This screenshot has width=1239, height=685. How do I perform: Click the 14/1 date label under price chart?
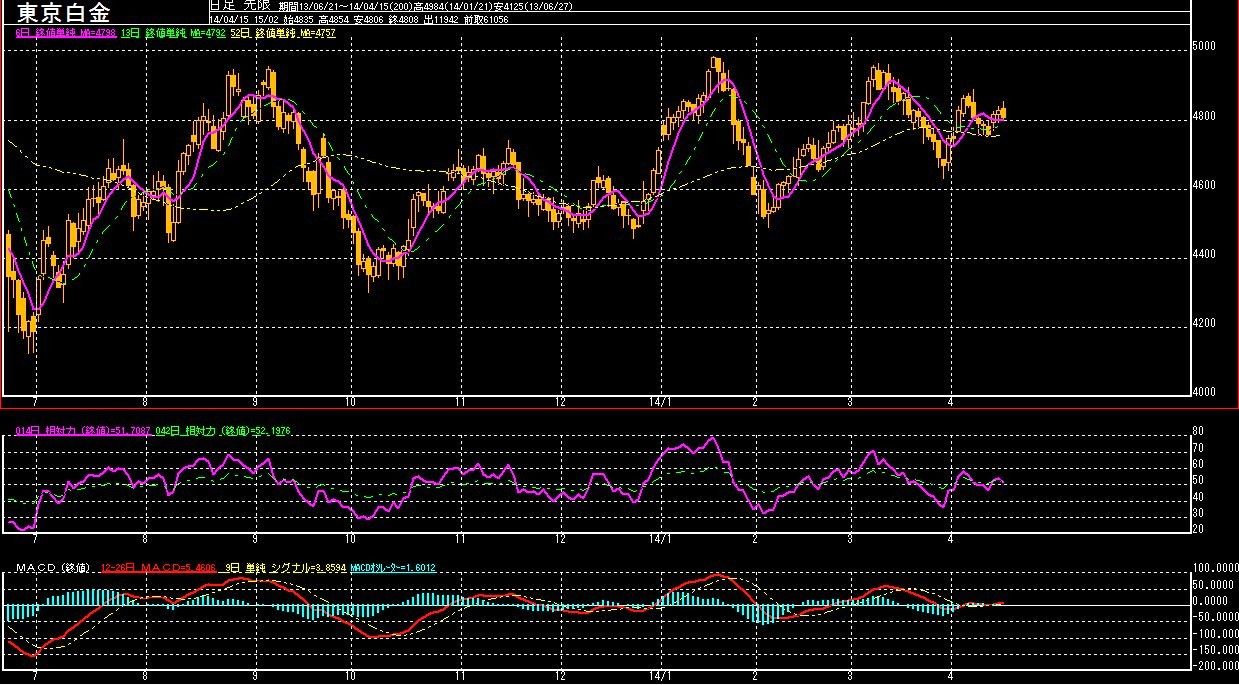[659, 402]
